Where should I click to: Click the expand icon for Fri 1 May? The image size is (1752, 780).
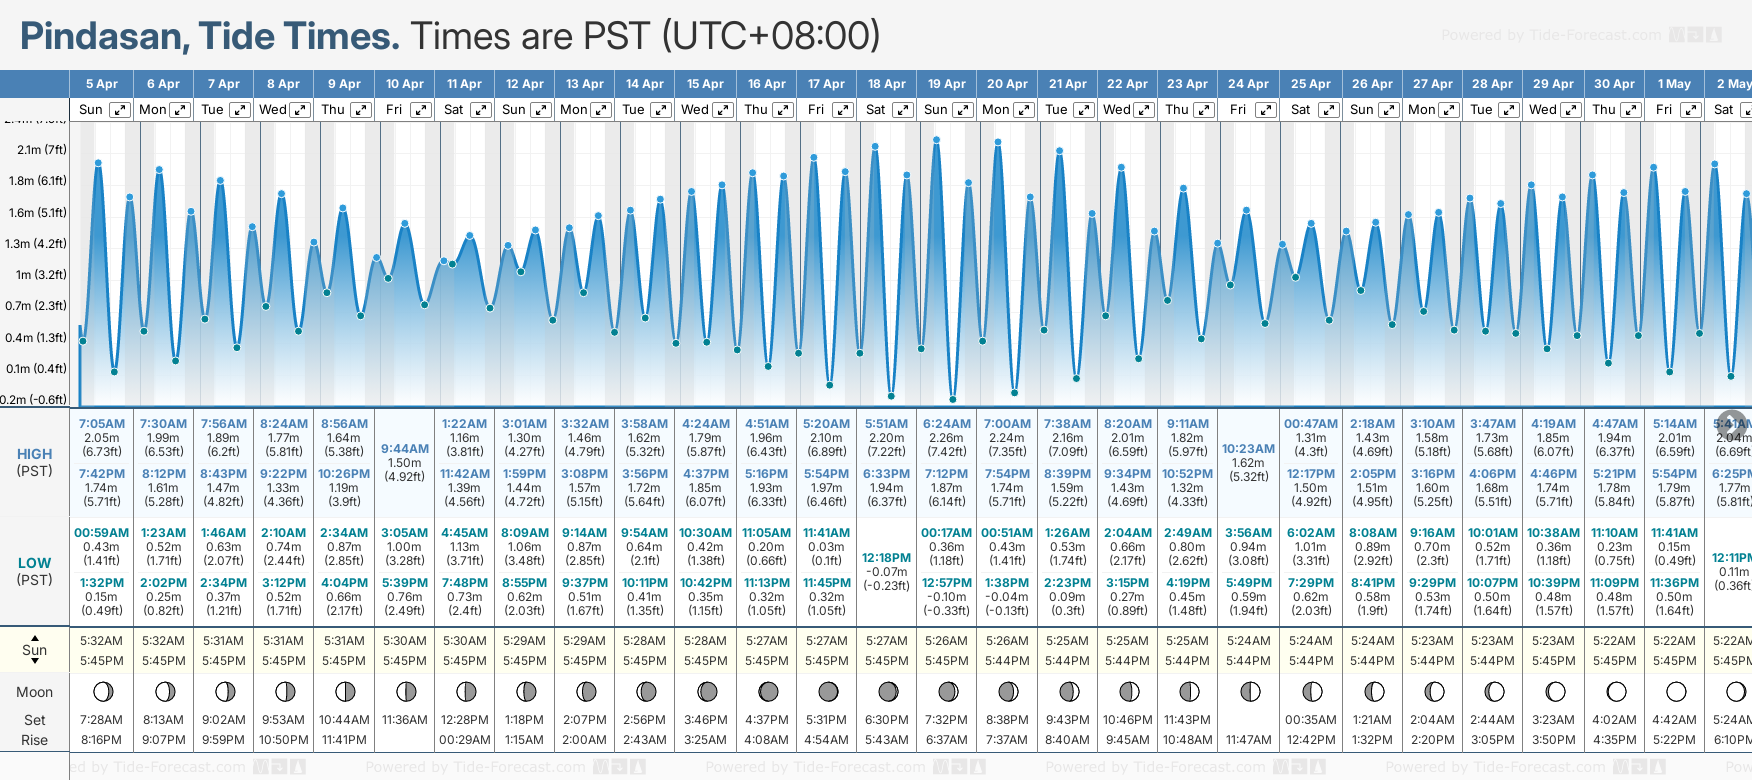[x=1691, y=110]
